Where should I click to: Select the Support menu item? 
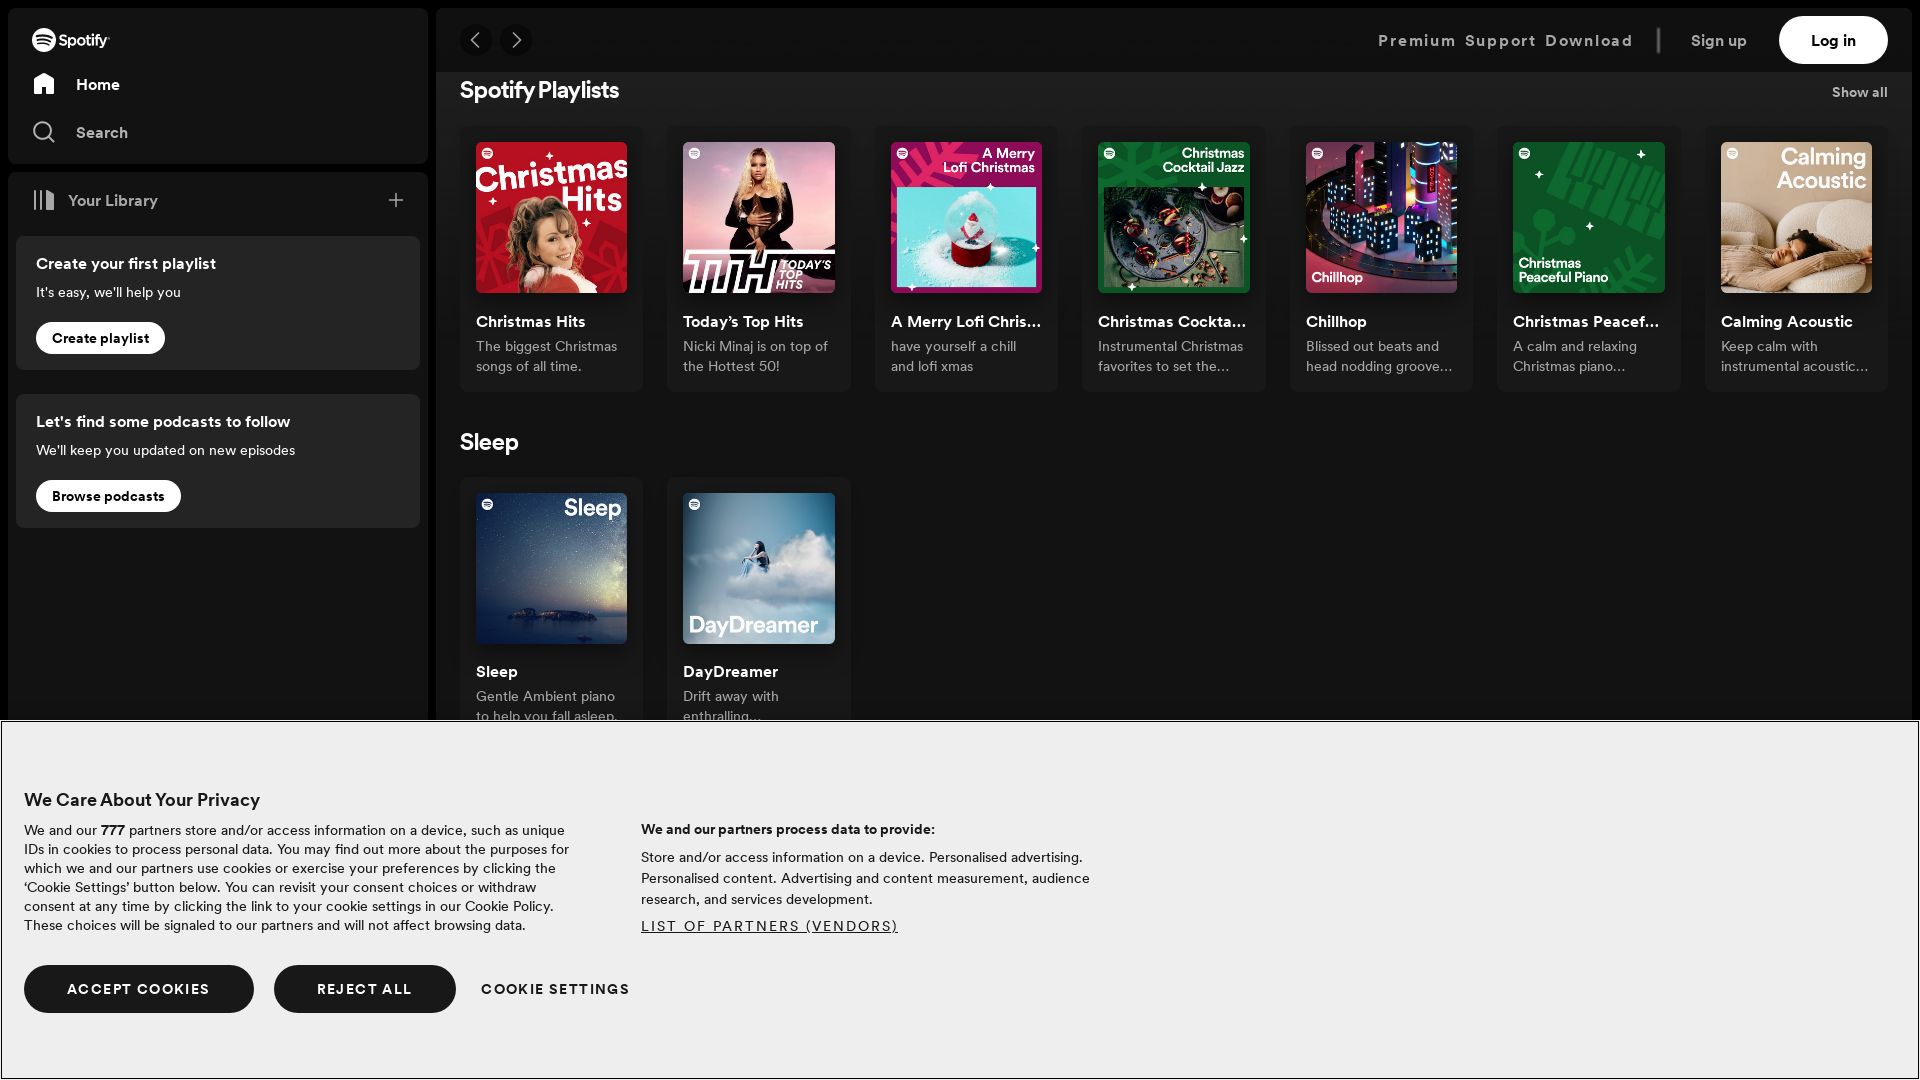click(x=1501, y=40)
